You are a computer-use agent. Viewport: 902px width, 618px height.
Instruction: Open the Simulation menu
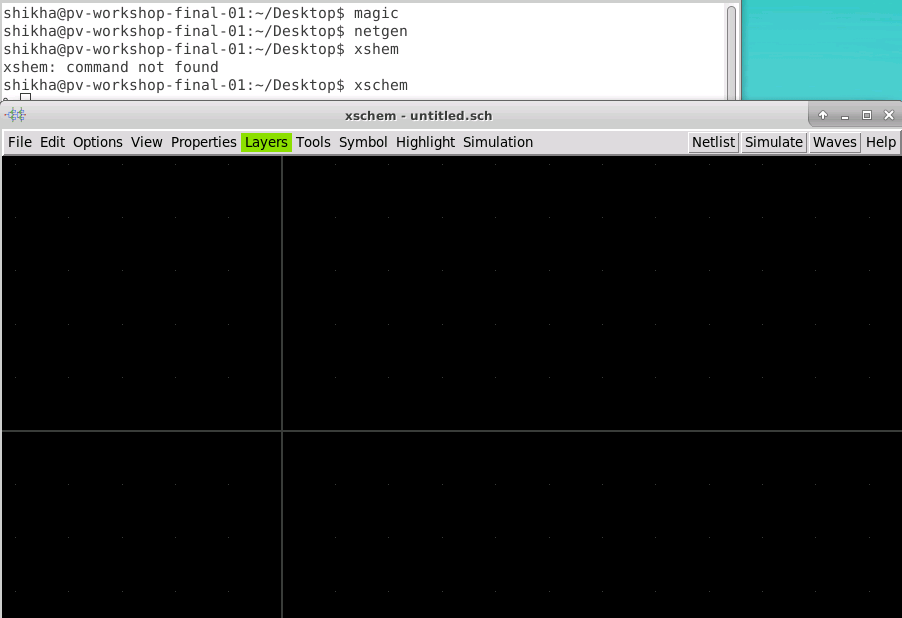[497, 142]
